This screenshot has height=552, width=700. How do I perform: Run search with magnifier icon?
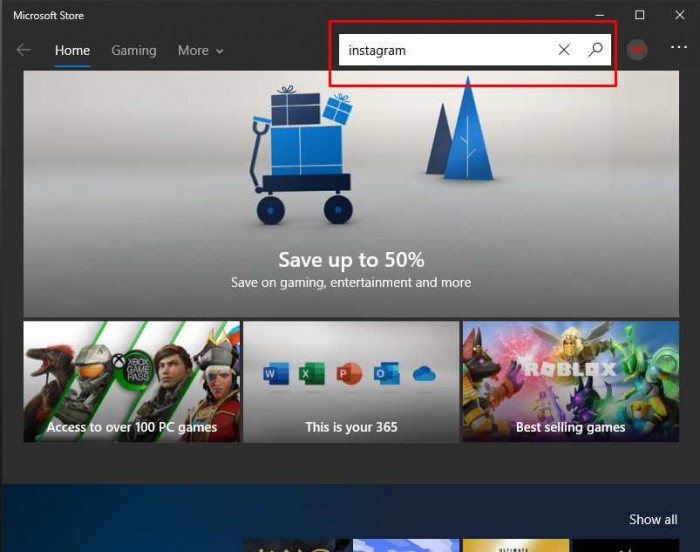click(595, 50)
